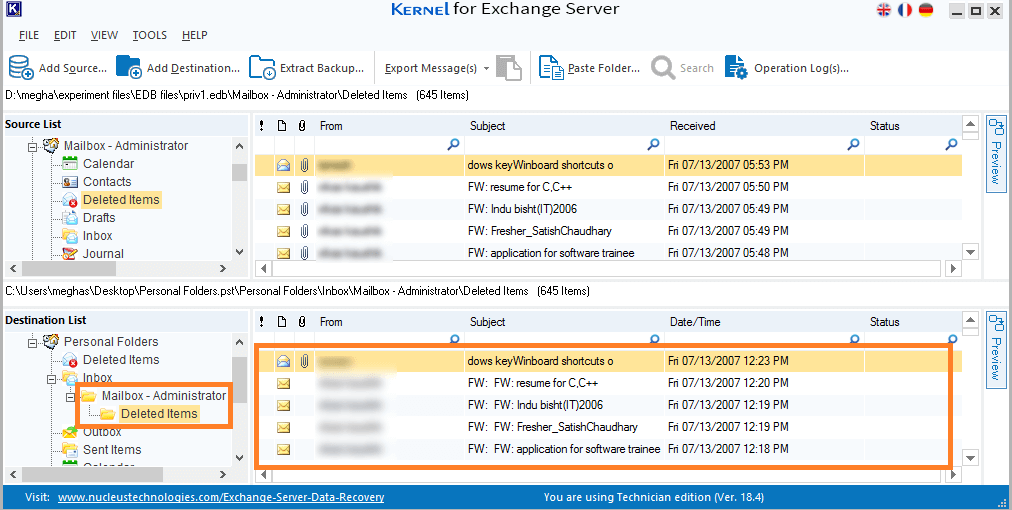Sort source list by Subject column
Screen dimensions: 1012x510
(x=487, y=126)
